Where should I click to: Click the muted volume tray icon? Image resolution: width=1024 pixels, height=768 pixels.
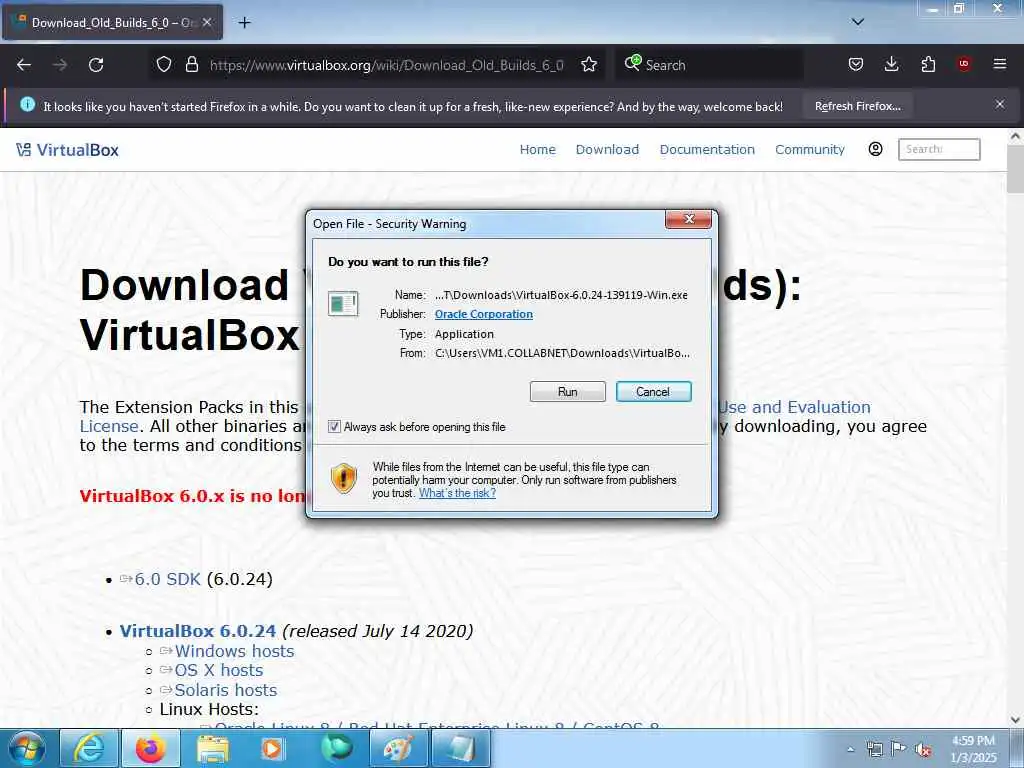click(x=923, y=750)
